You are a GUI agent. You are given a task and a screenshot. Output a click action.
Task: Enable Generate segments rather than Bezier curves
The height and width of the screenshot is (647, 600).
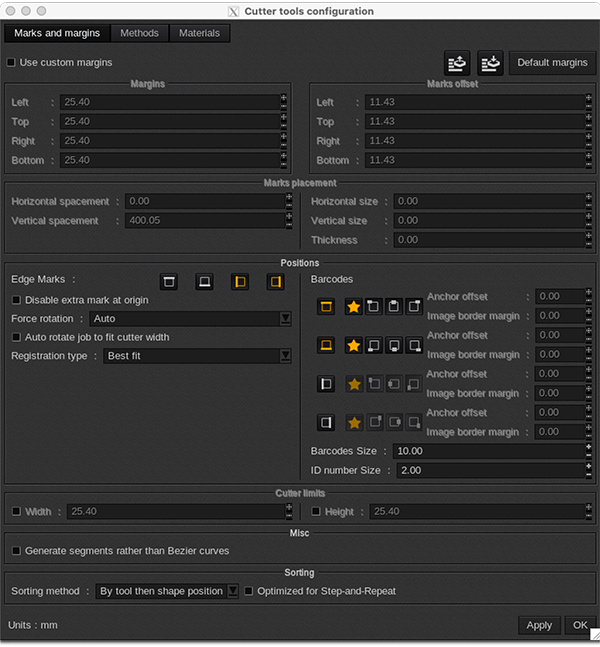[x=16, y=550]
